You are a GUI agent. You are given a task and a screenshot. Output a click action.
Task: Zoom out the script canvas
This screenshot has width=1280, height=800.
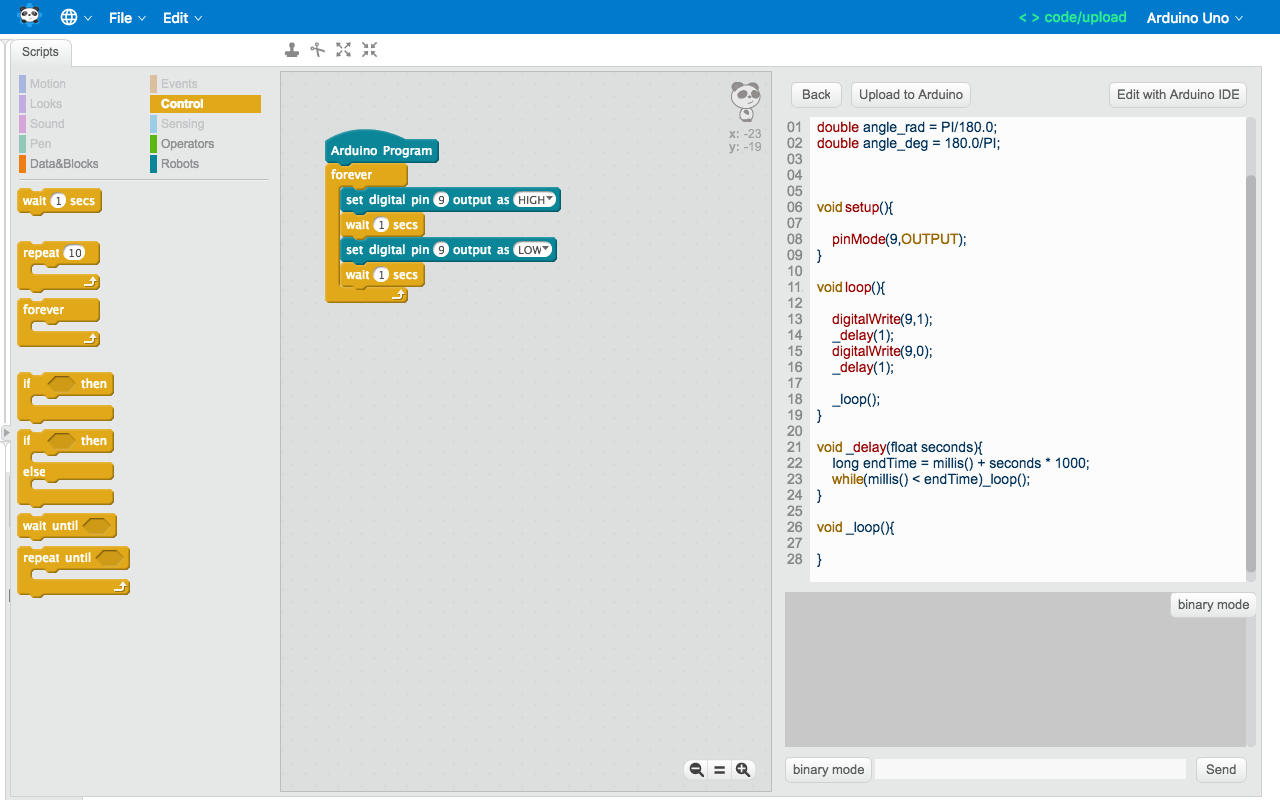tap(697, 770)
